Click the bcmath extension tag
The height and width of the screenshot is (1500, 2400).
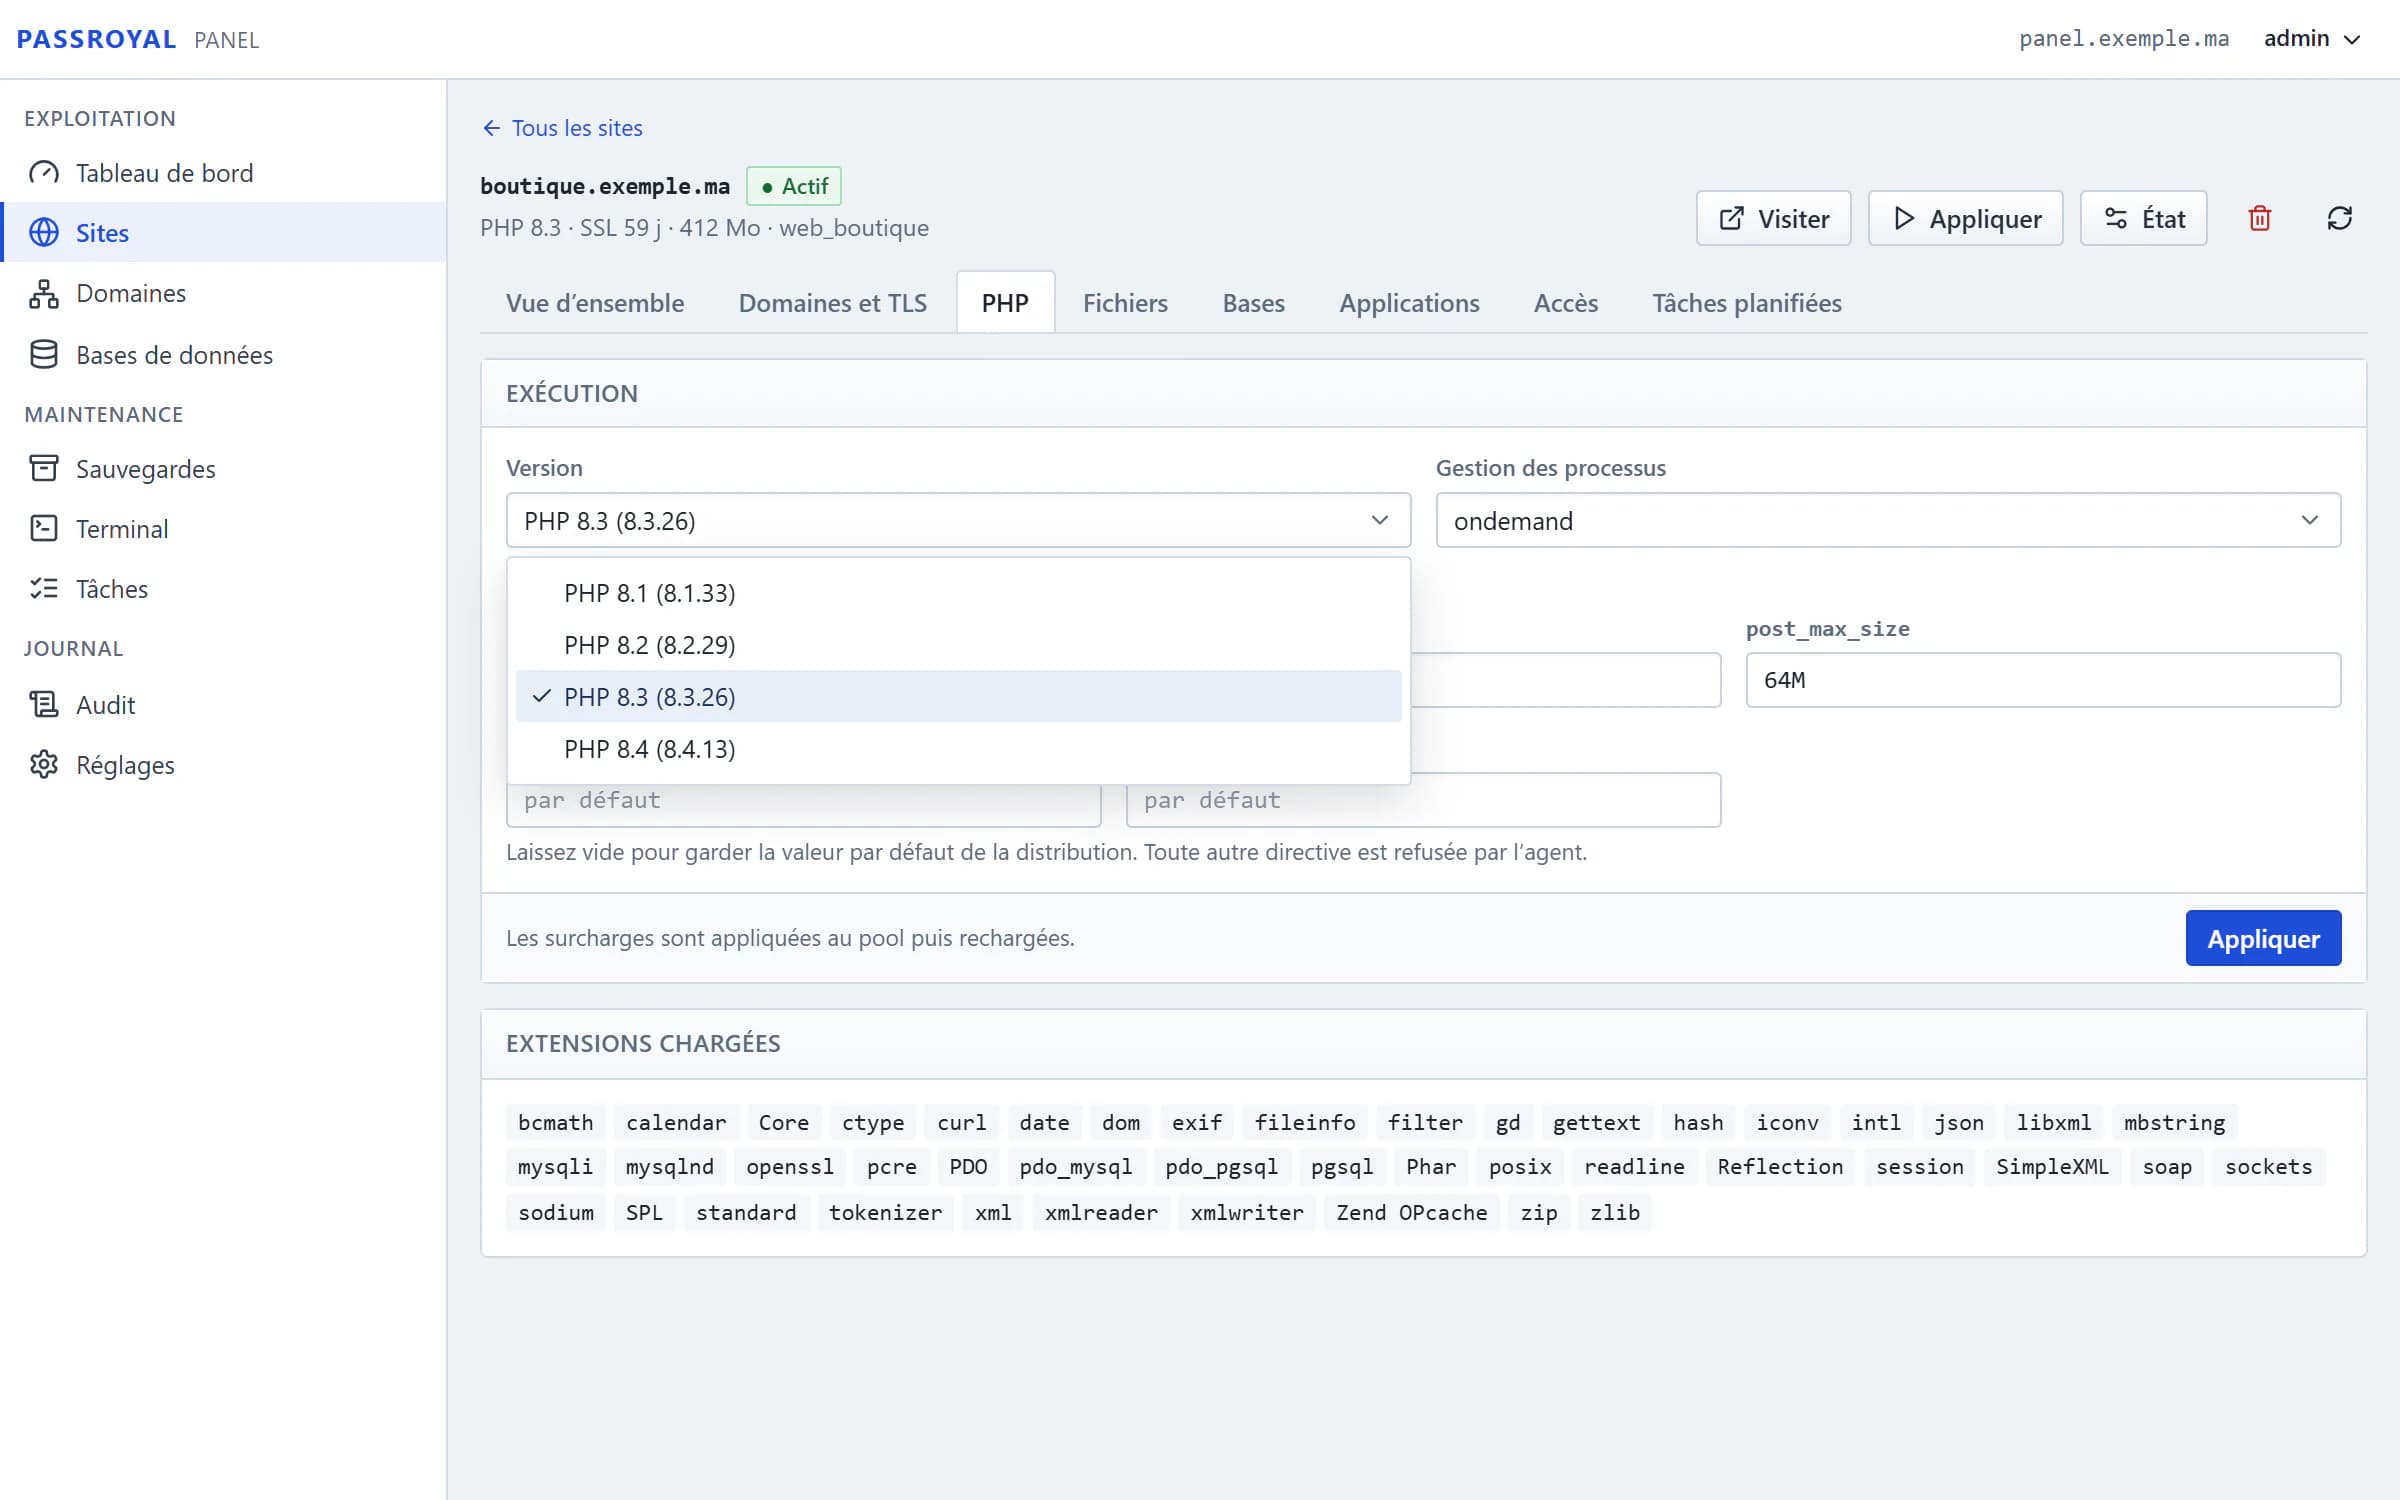(x=555, y=1122)
